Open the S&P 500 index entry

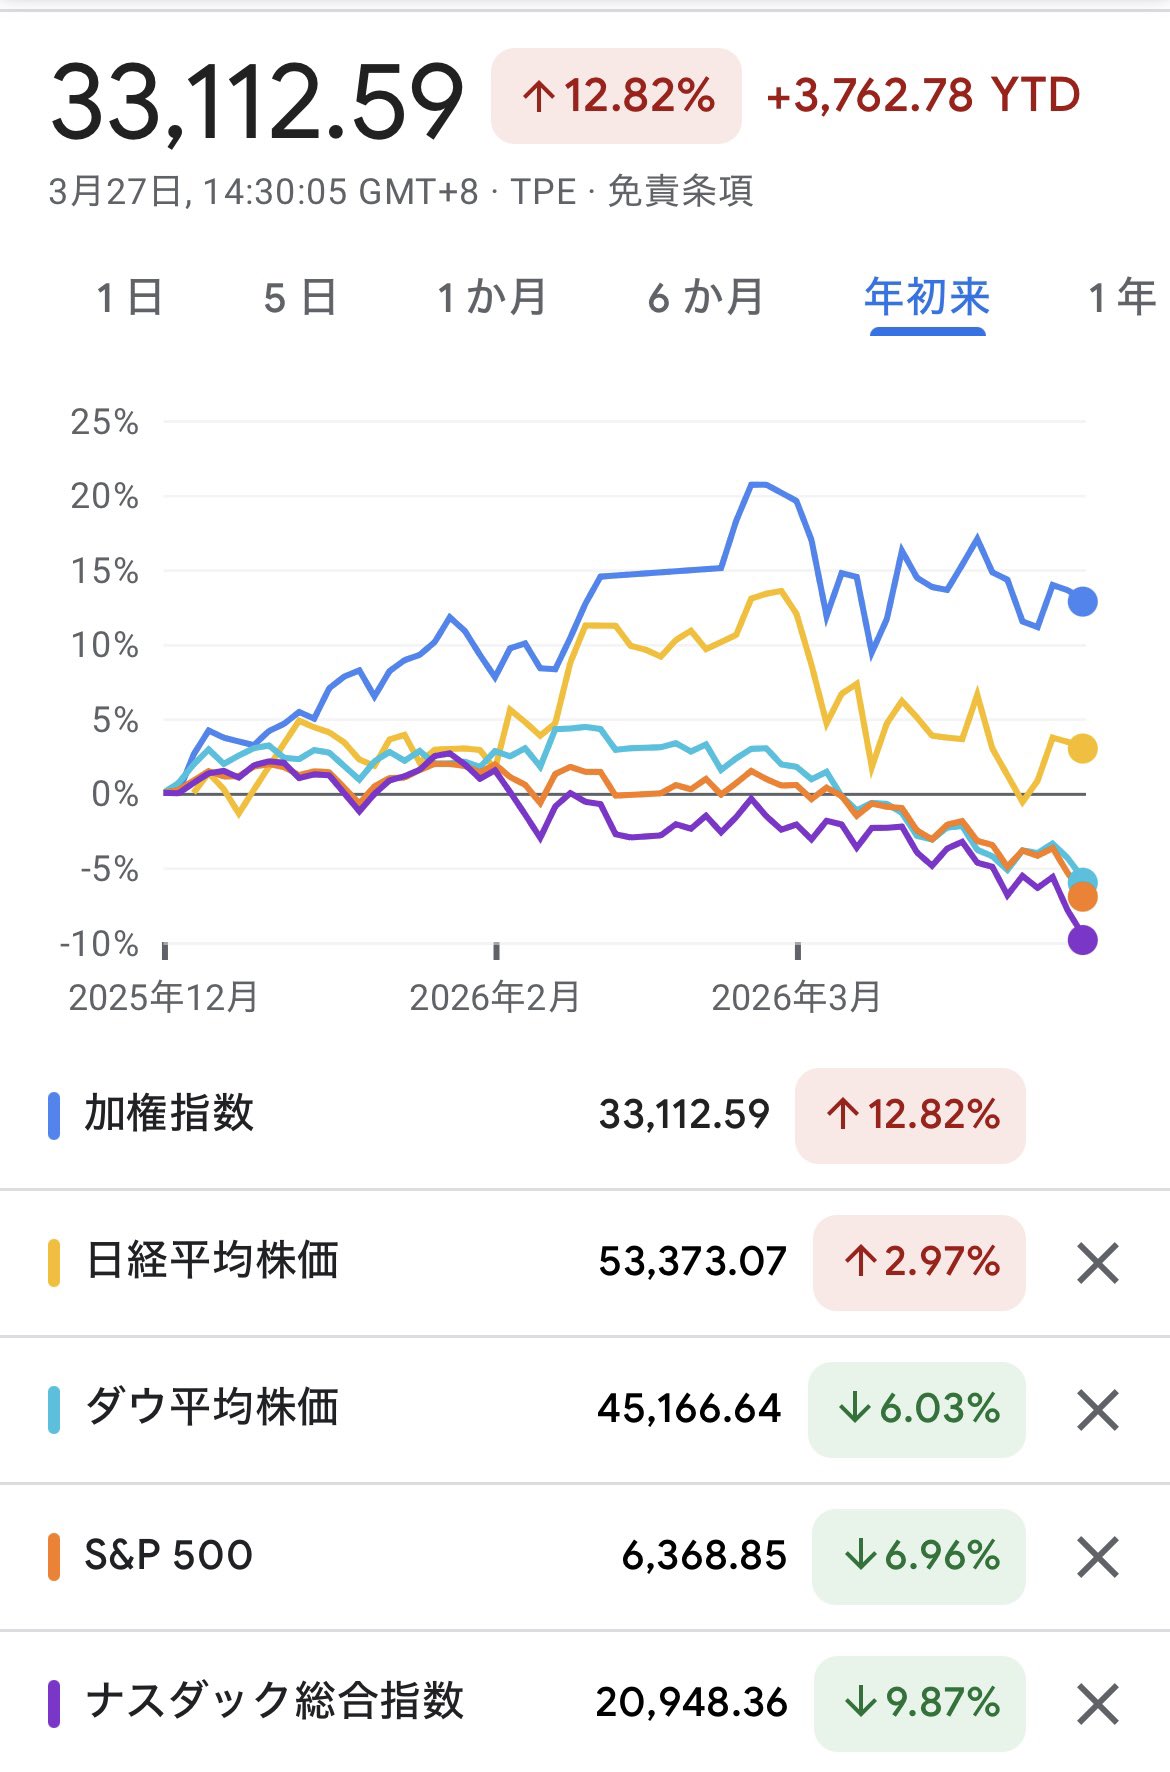point(168,1556)
